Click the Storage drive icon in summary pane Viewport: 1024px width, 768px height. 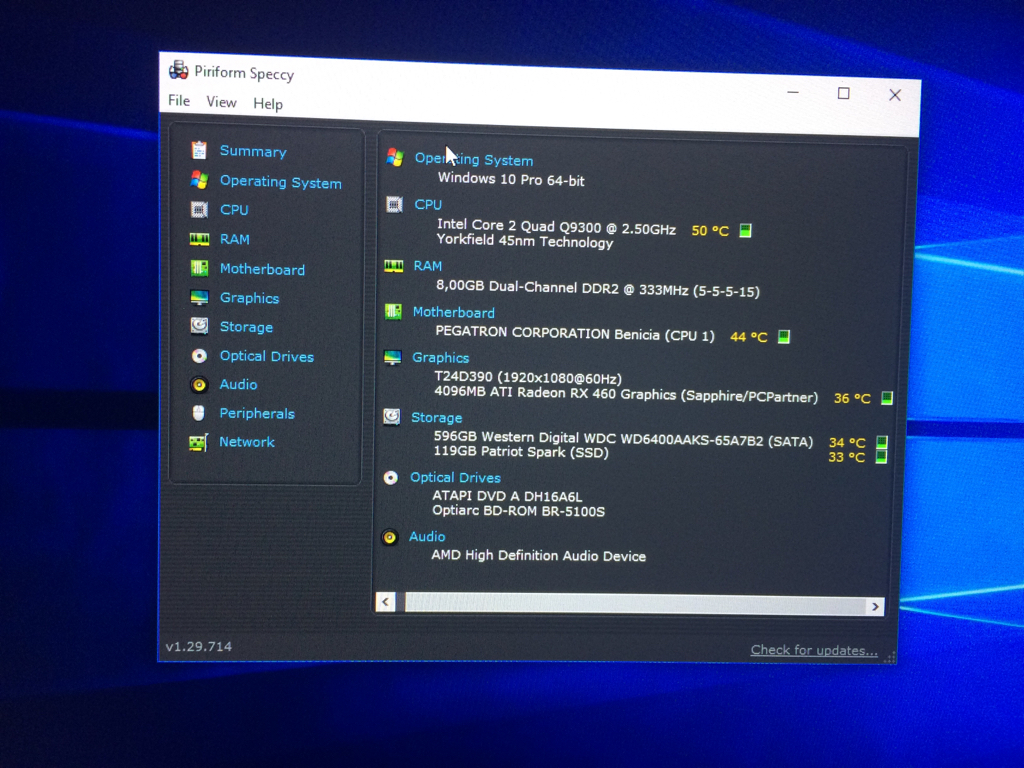[x=392, y=417]
